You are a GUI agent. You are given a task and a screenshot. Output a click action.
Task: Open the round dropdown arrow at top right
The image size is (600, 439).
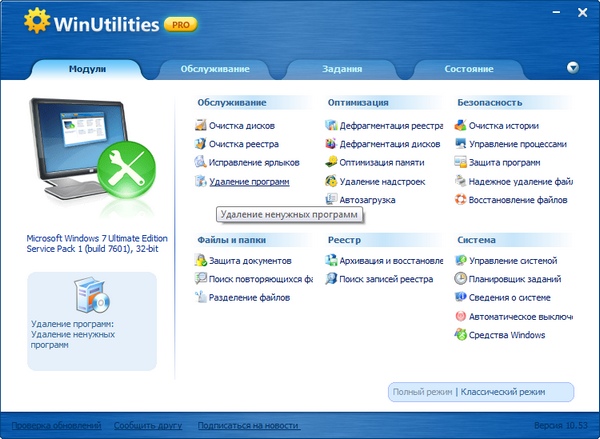[573, 68]
